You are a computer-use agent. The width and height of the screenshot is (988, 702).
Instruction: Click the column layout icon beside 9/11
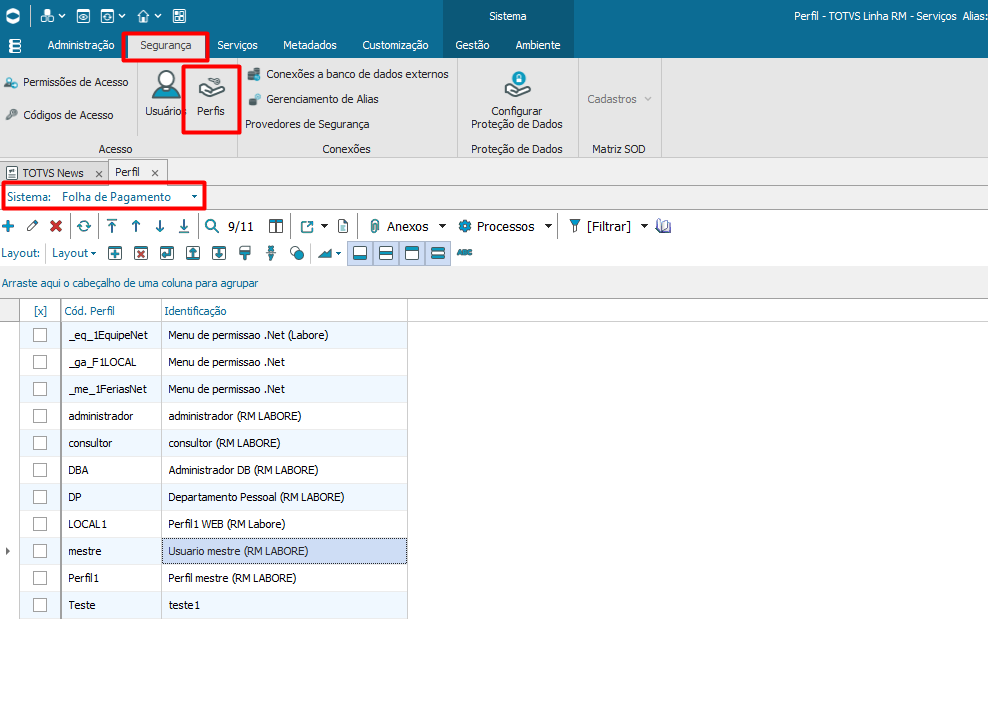(x=276, y=226)
